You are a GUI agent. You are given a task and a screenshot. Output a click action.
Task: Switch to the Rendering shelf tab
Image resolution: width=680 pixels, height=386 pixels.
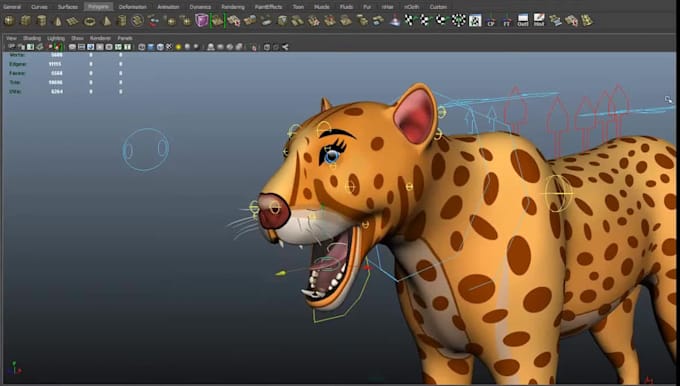[233, 7]
